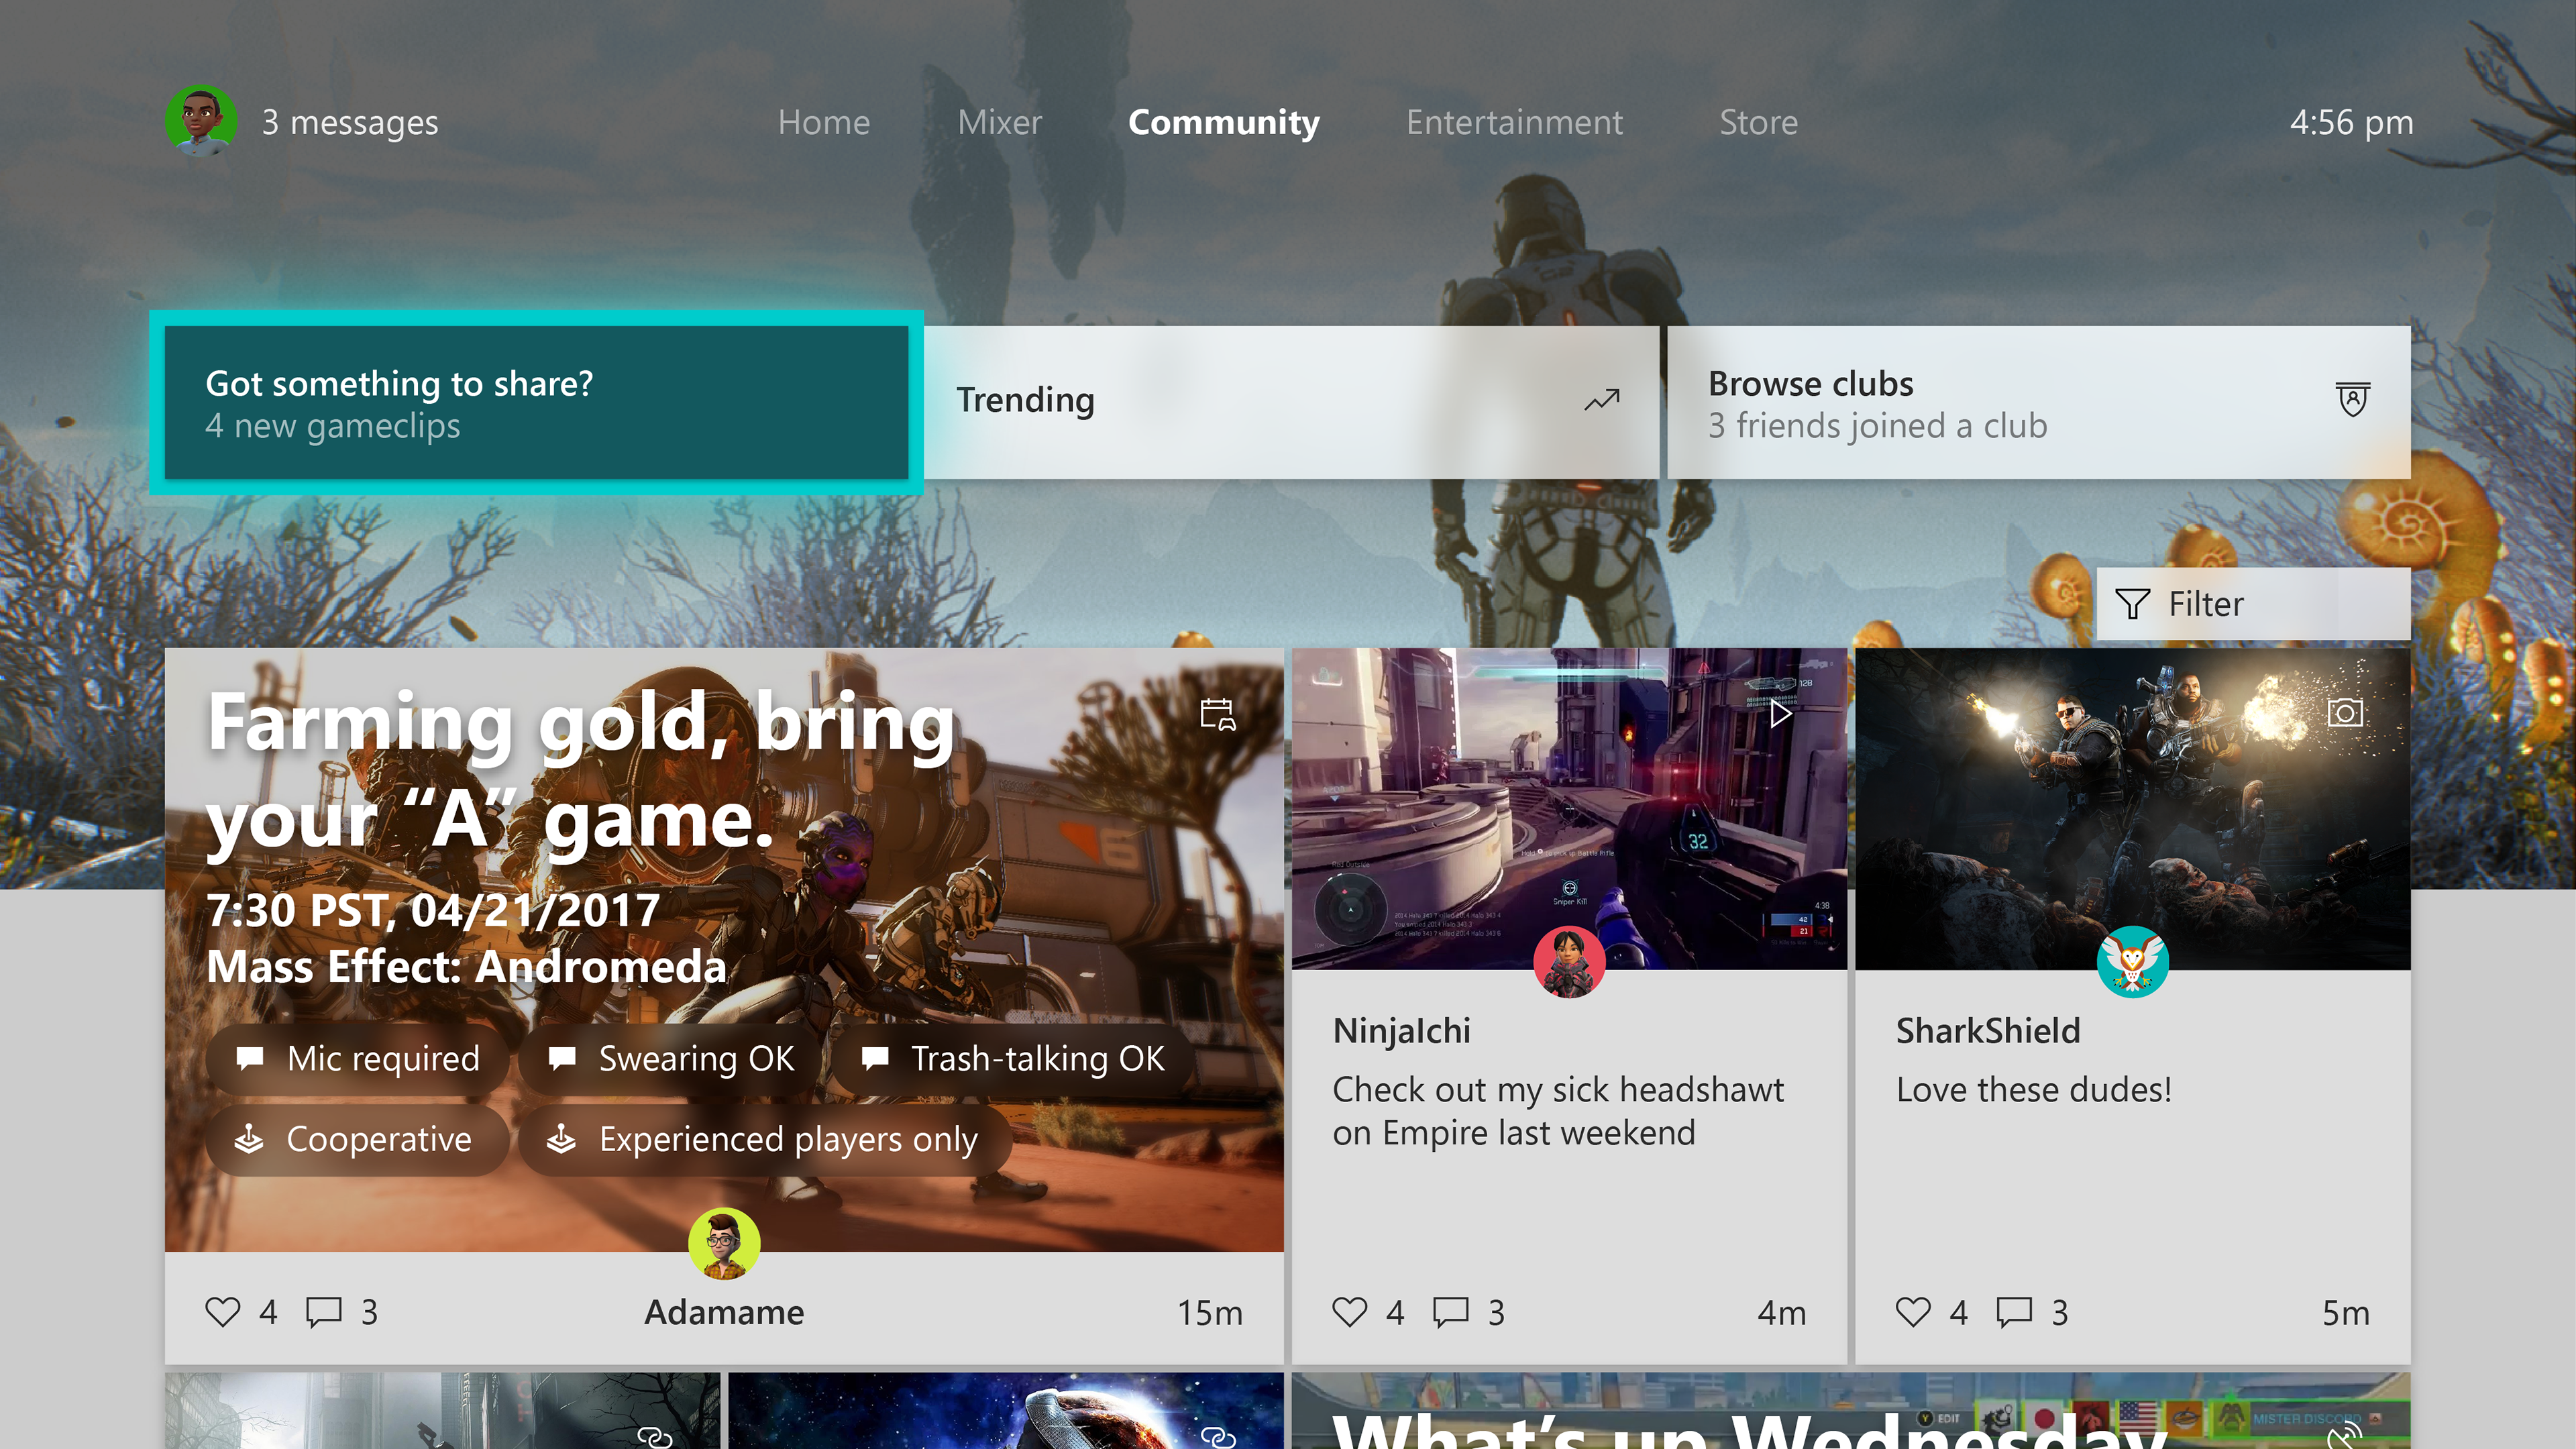Check the 4:56 pm clock
2576x1449 pixels.
(x=2351, y=122)
